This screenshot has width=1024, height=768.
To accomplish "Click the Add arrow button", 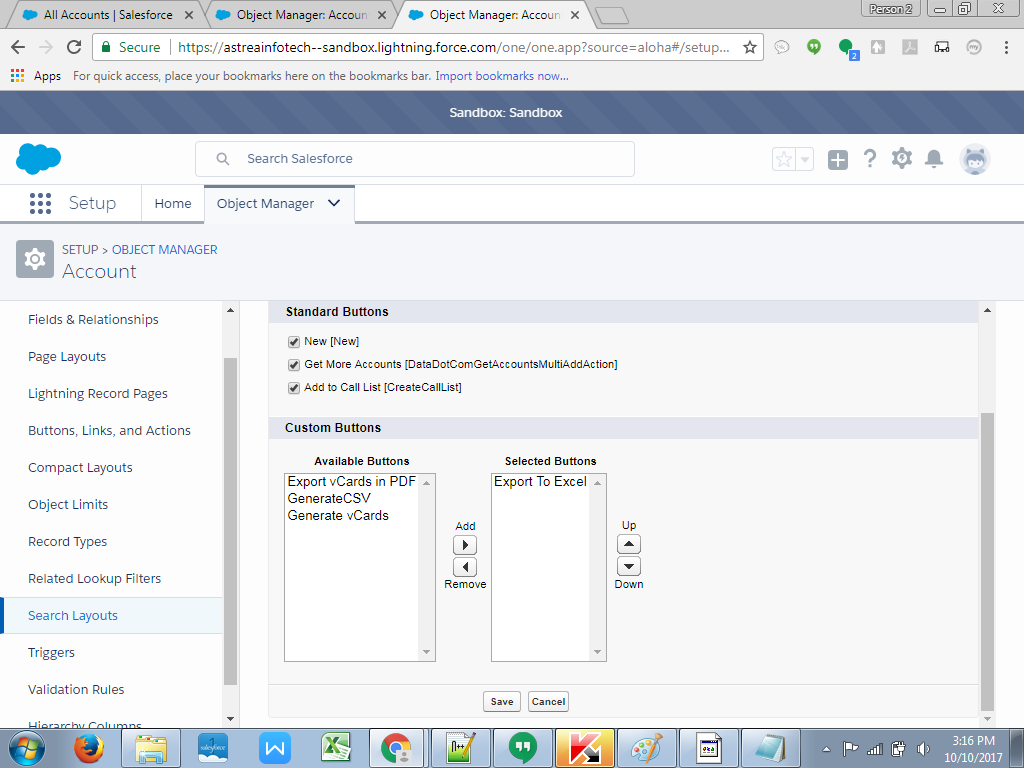I will pyautogui.click(x=465, y=545).
